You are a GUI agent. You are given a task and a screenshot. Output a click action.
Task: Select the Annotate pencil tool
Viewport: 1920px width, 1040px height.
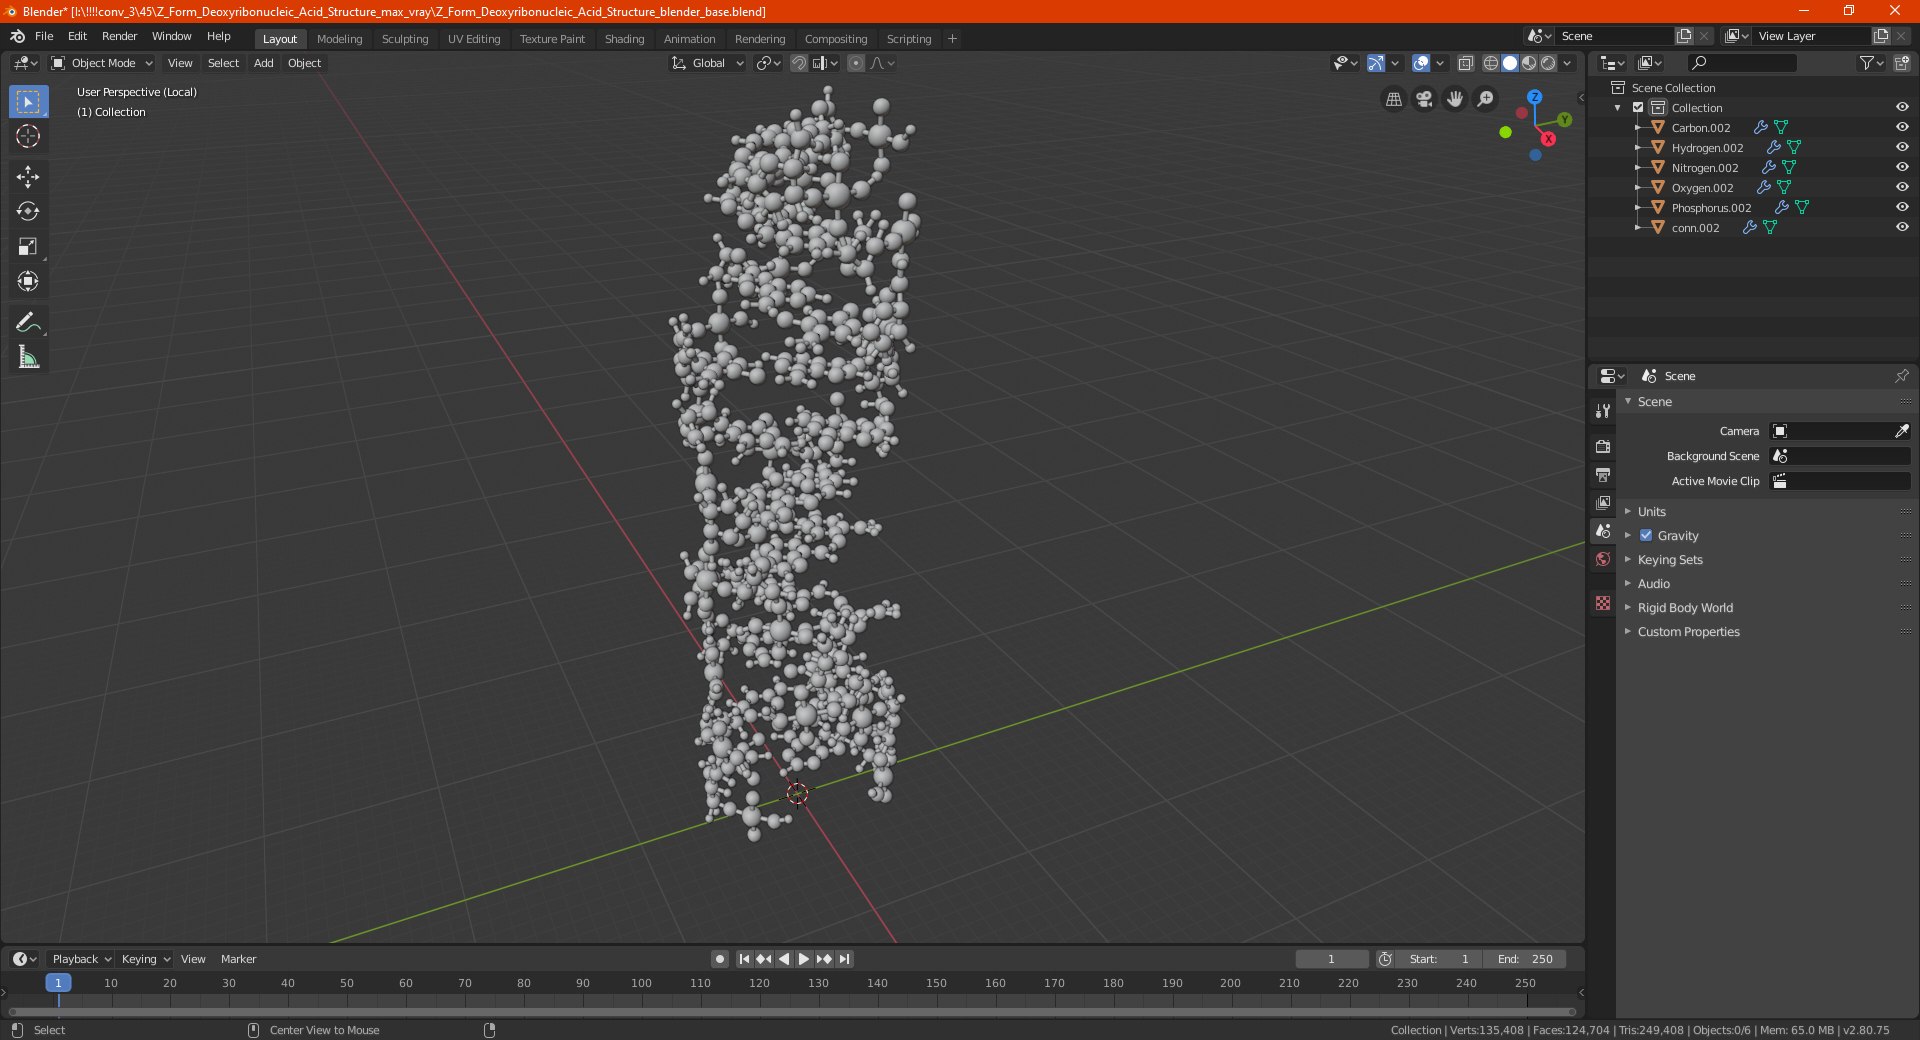[28, 323]
